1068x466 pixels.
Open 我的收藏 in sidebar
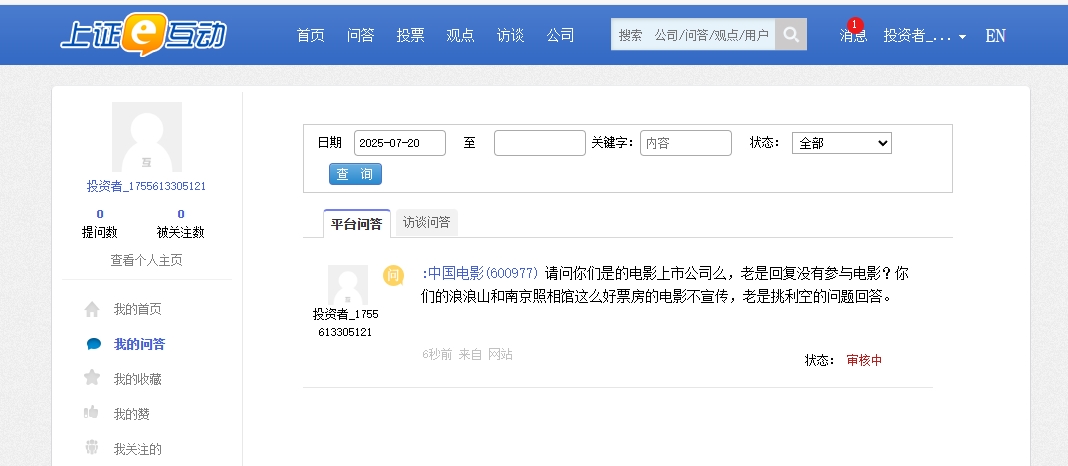[x=138, y=379]
